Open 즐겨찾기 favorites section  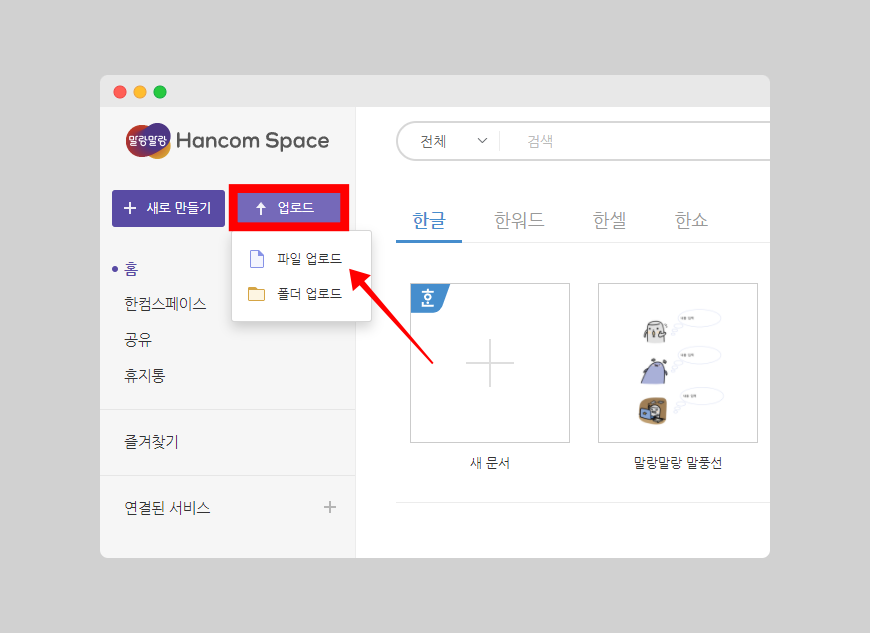[151, 442]
